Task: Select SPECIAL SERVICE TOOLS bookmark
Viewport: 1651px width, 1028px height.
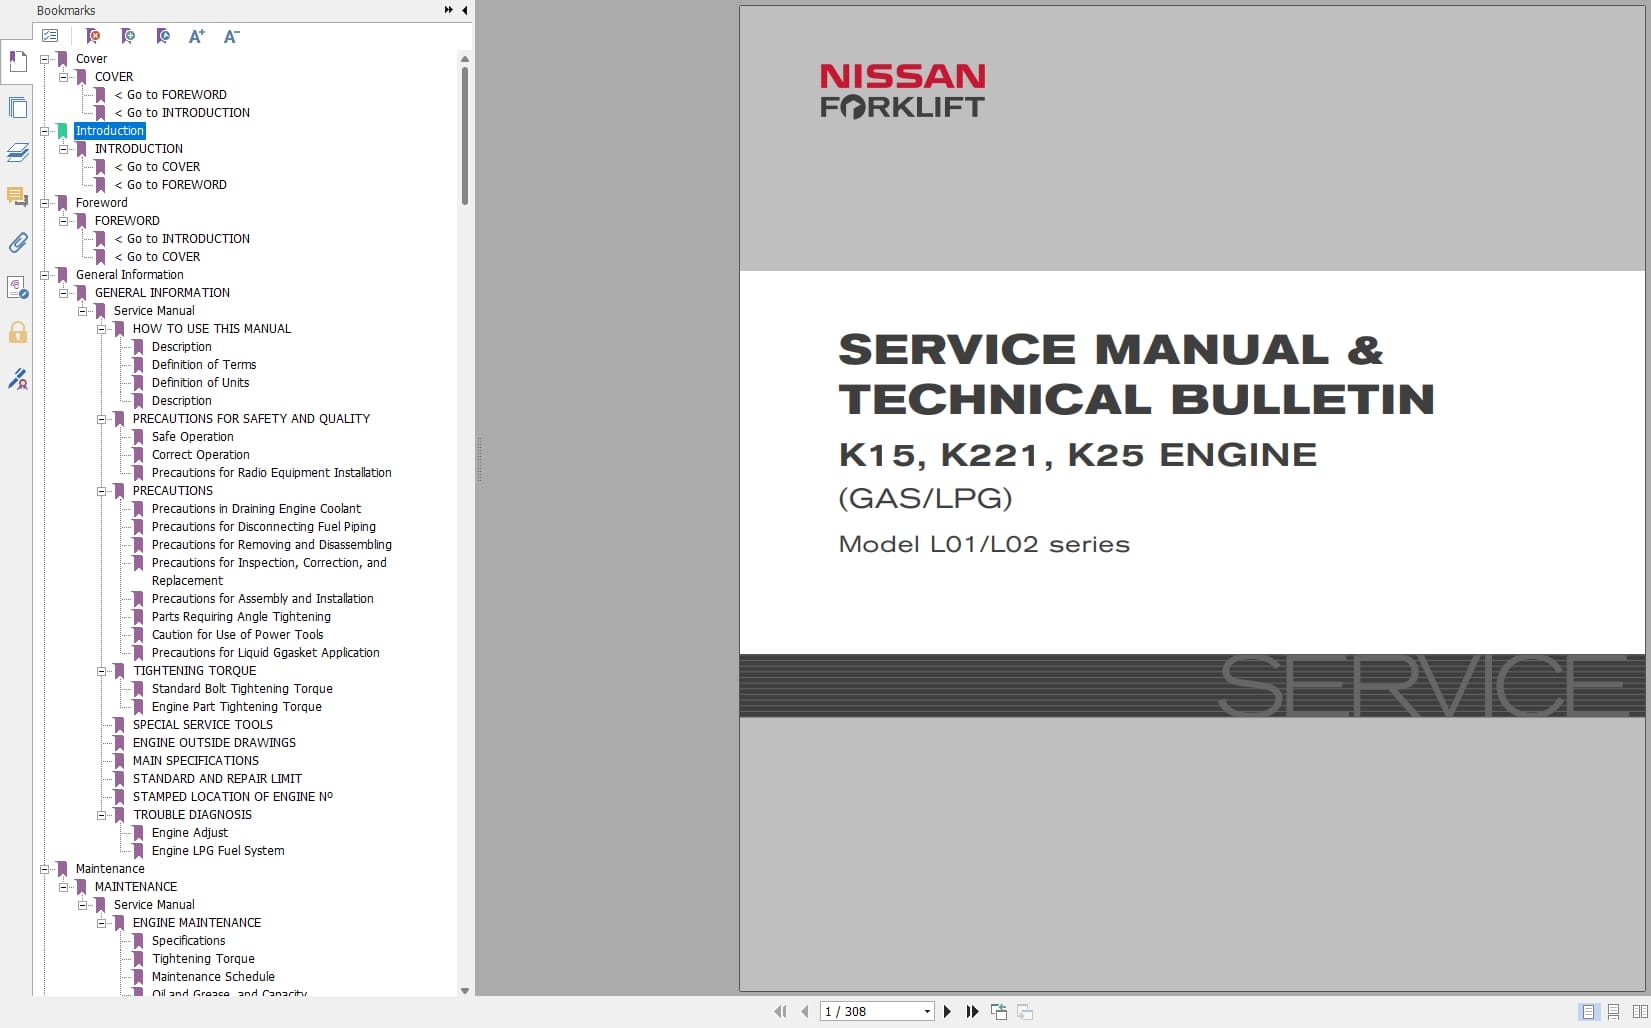Action: tap(202, 725)
